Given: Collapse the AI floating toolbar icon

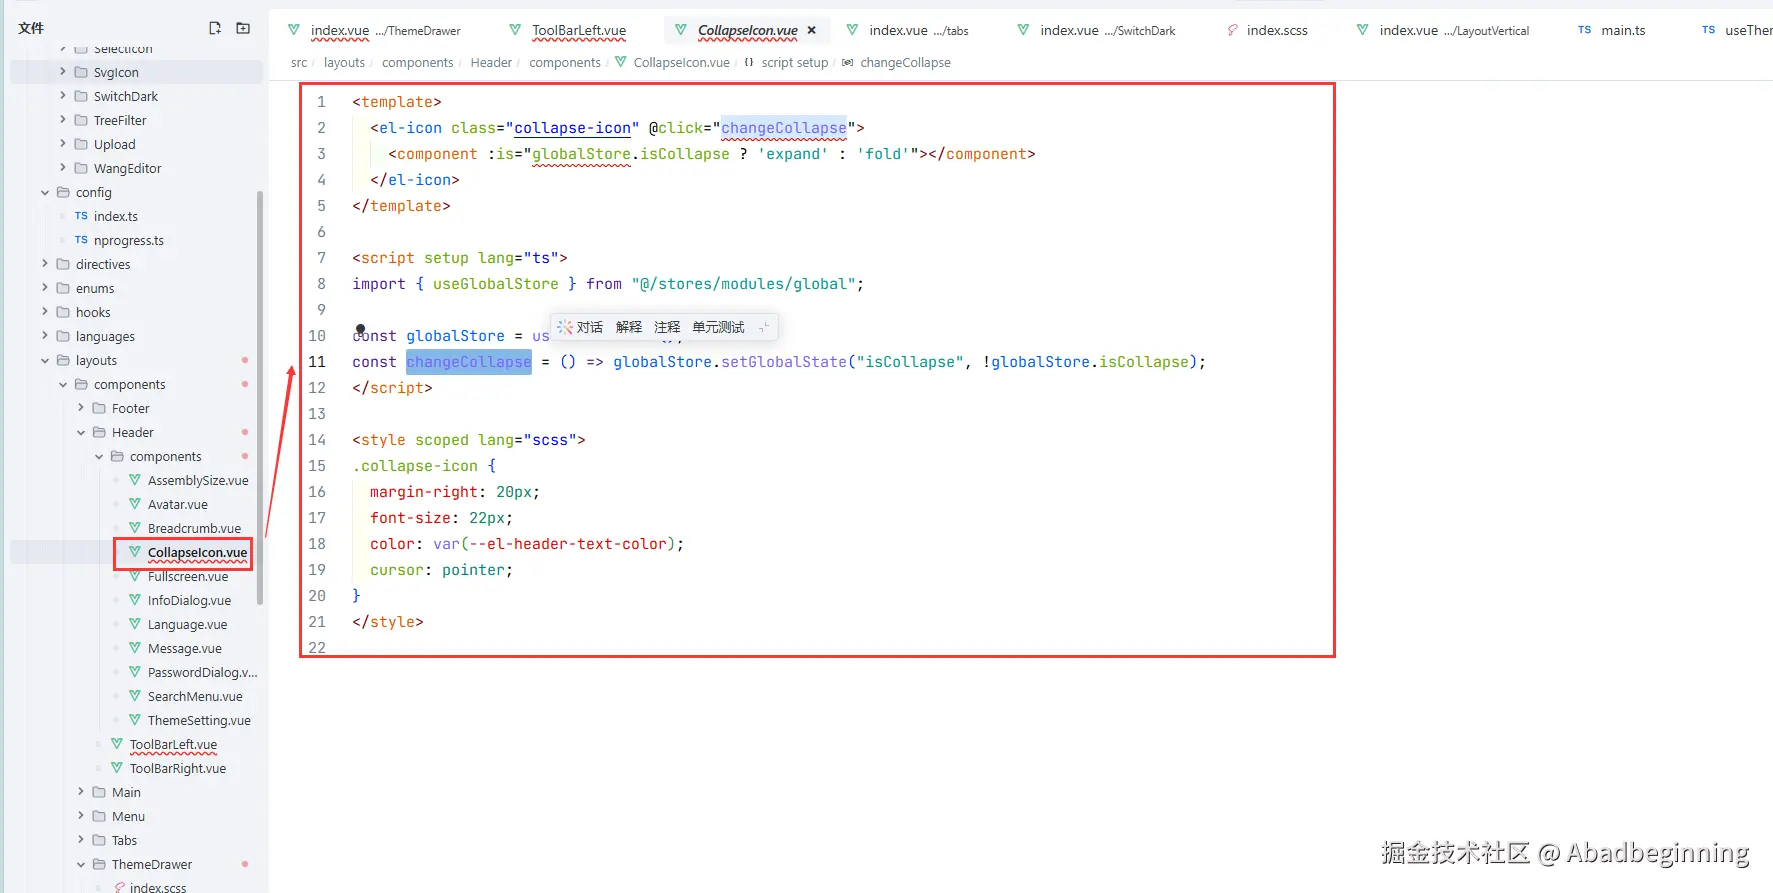Looking at the screenshot, I should click(764, 327).
